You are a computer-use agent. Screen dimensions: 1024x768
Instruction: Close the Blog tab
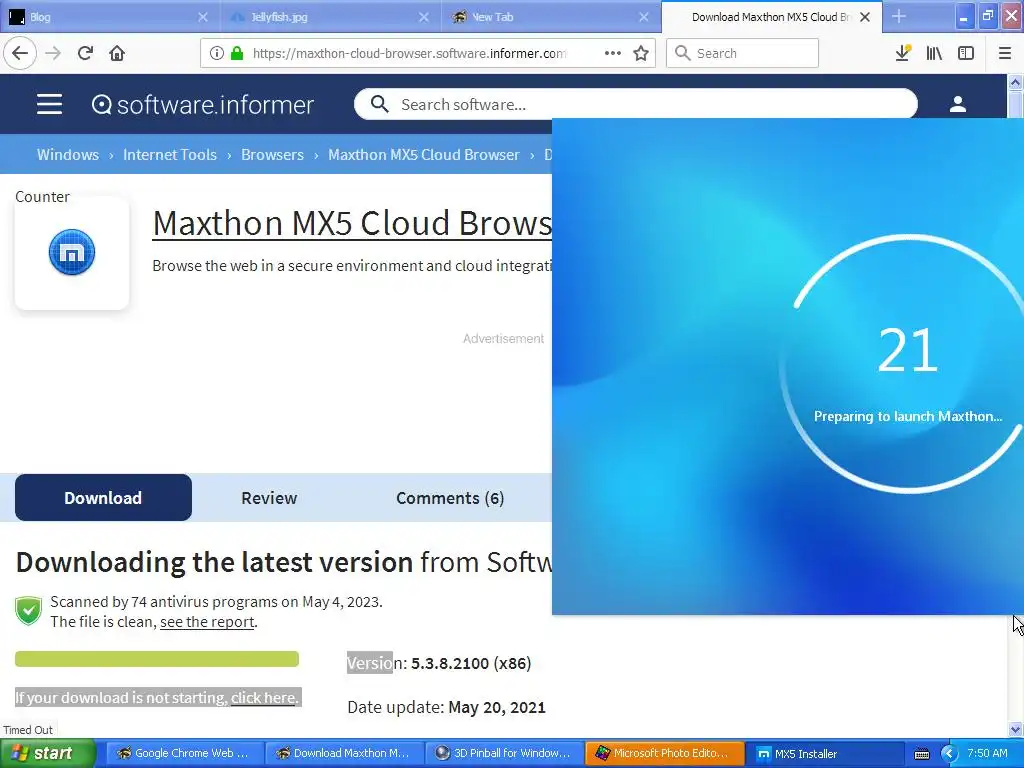202,17
